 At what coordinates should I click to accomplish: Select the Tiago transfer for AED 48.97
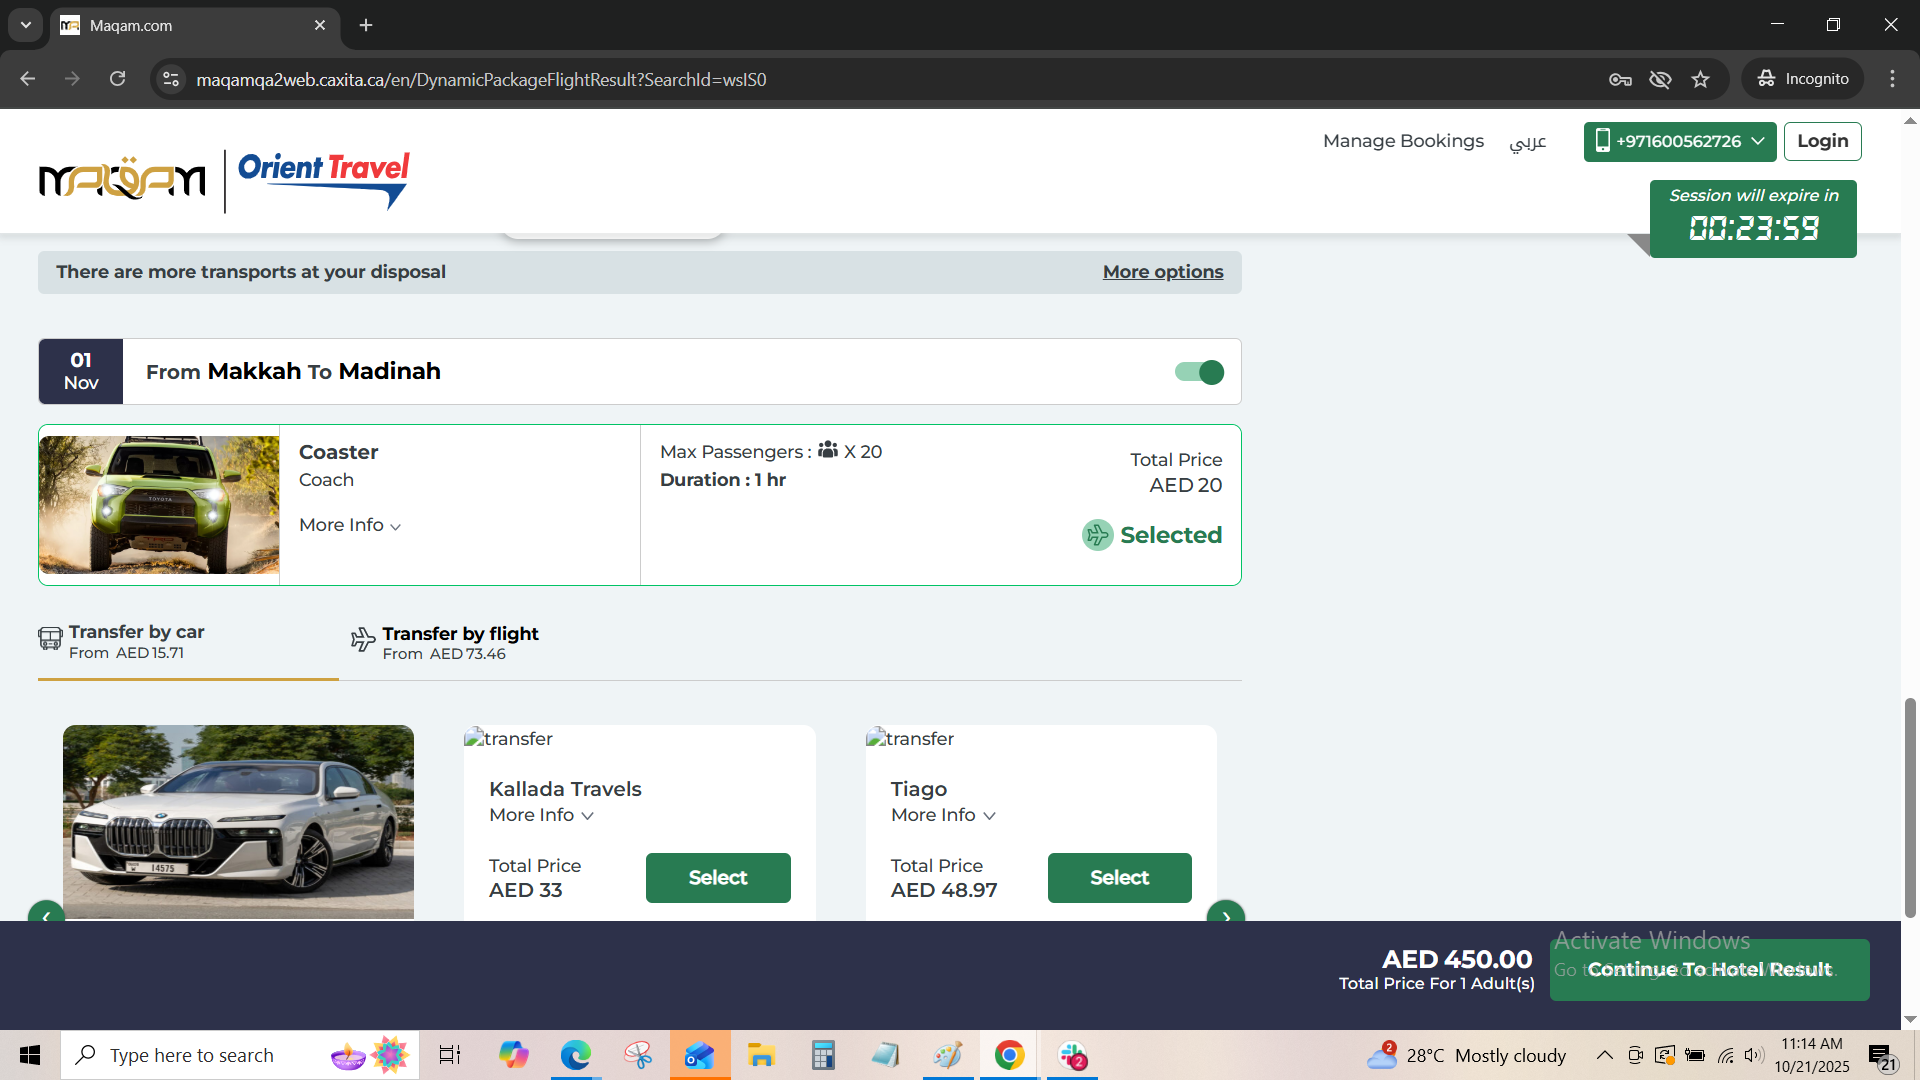1119,877
